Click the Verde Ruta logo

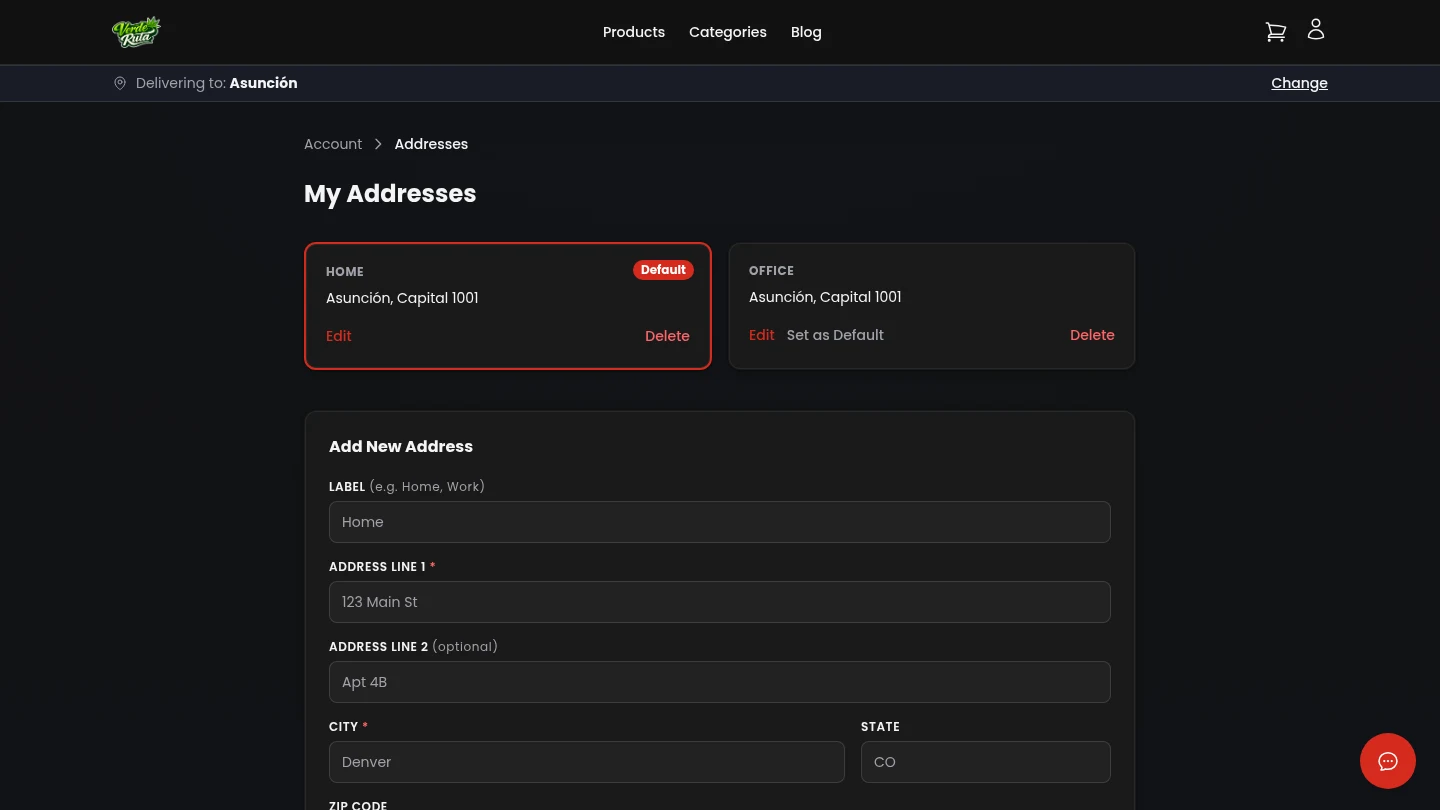(137, 31)
